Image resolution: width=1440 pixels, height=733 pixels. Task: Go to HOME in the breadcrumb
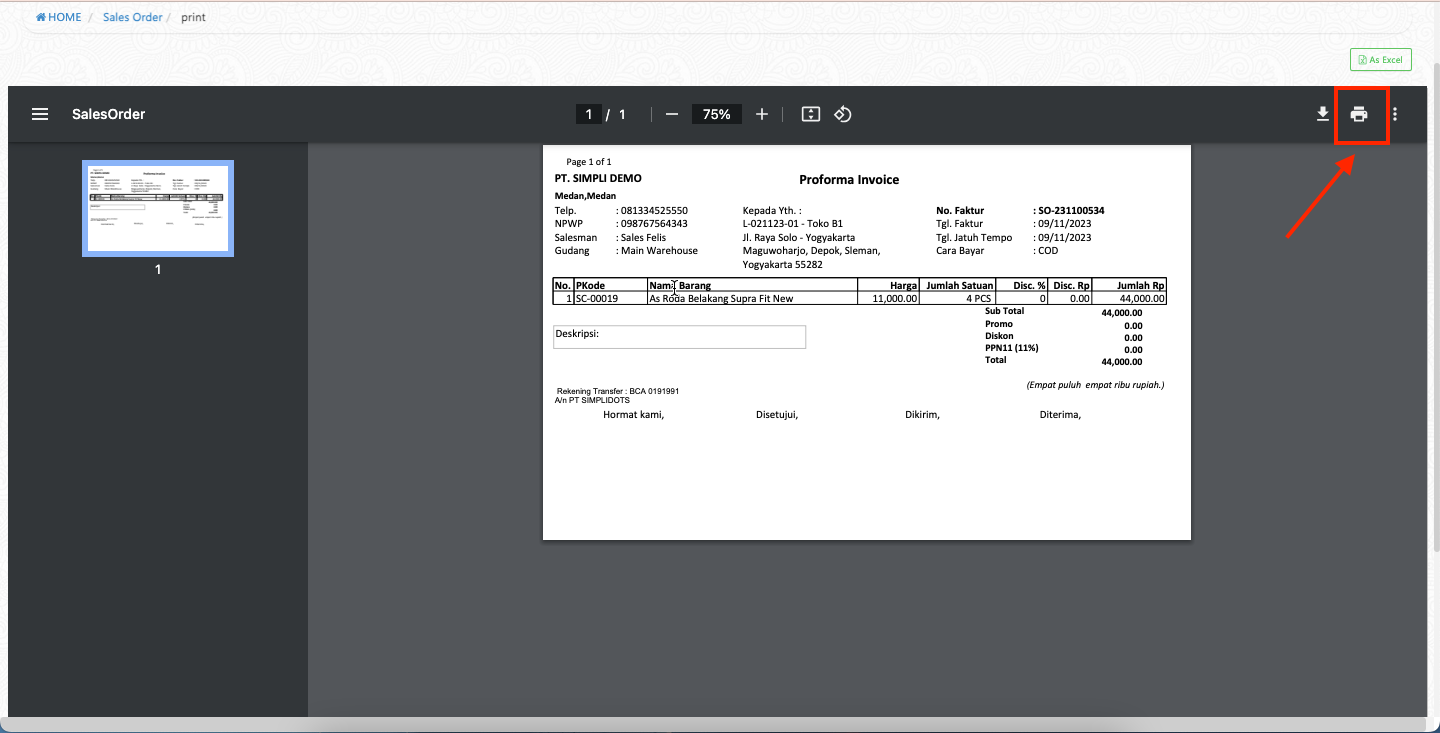coord(59,17)
